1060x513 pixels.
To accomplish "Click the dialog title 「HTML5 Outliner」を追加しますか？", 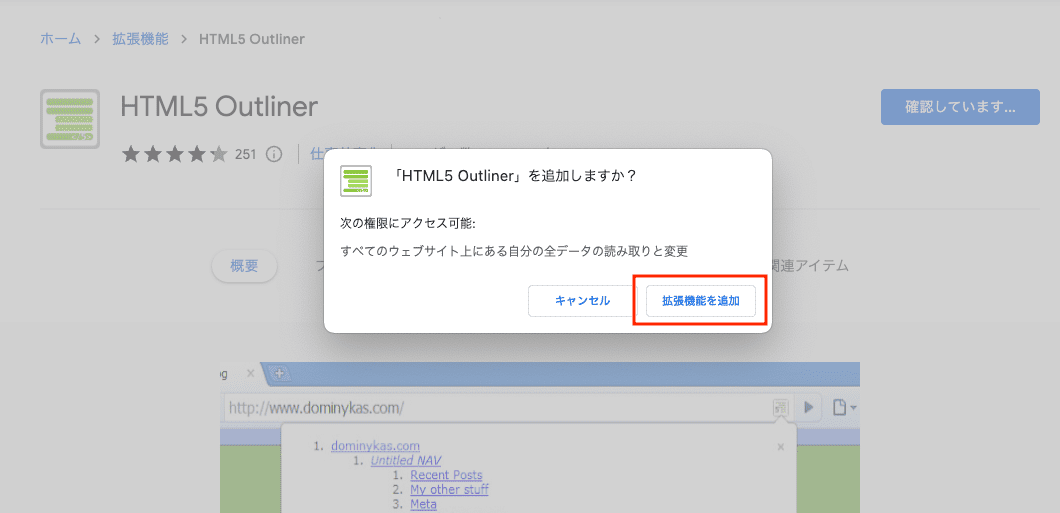I will pos(514,176).
